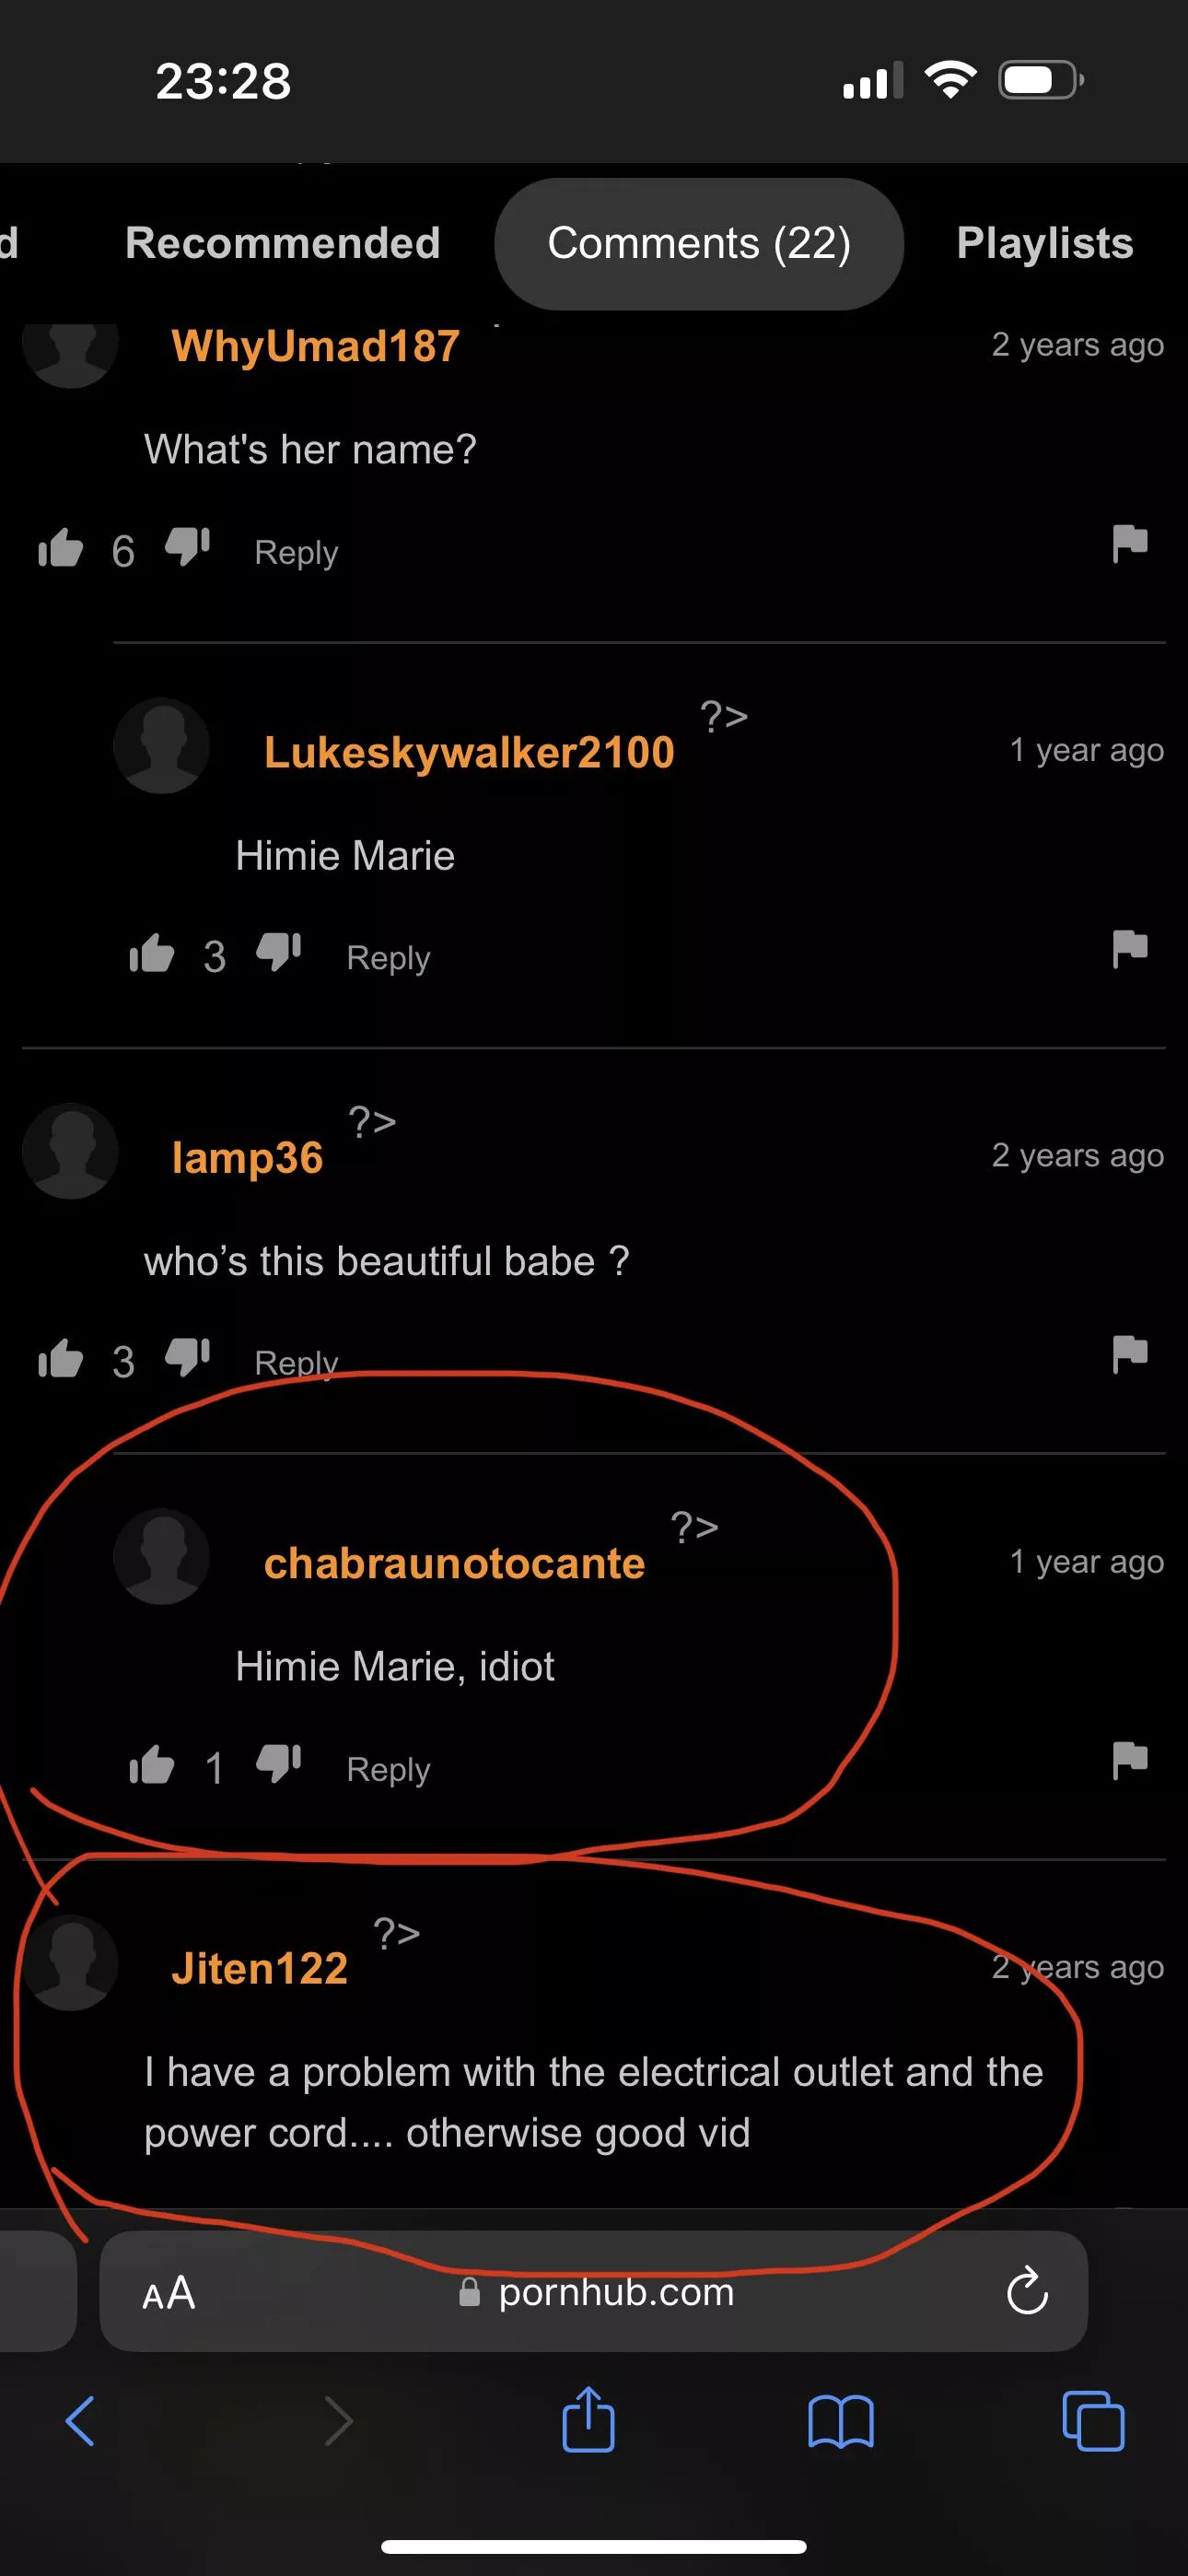The image size is (1188, 2576).
Task: Thumbs down chabraunotocante's comment
Action: (279, 1764)
